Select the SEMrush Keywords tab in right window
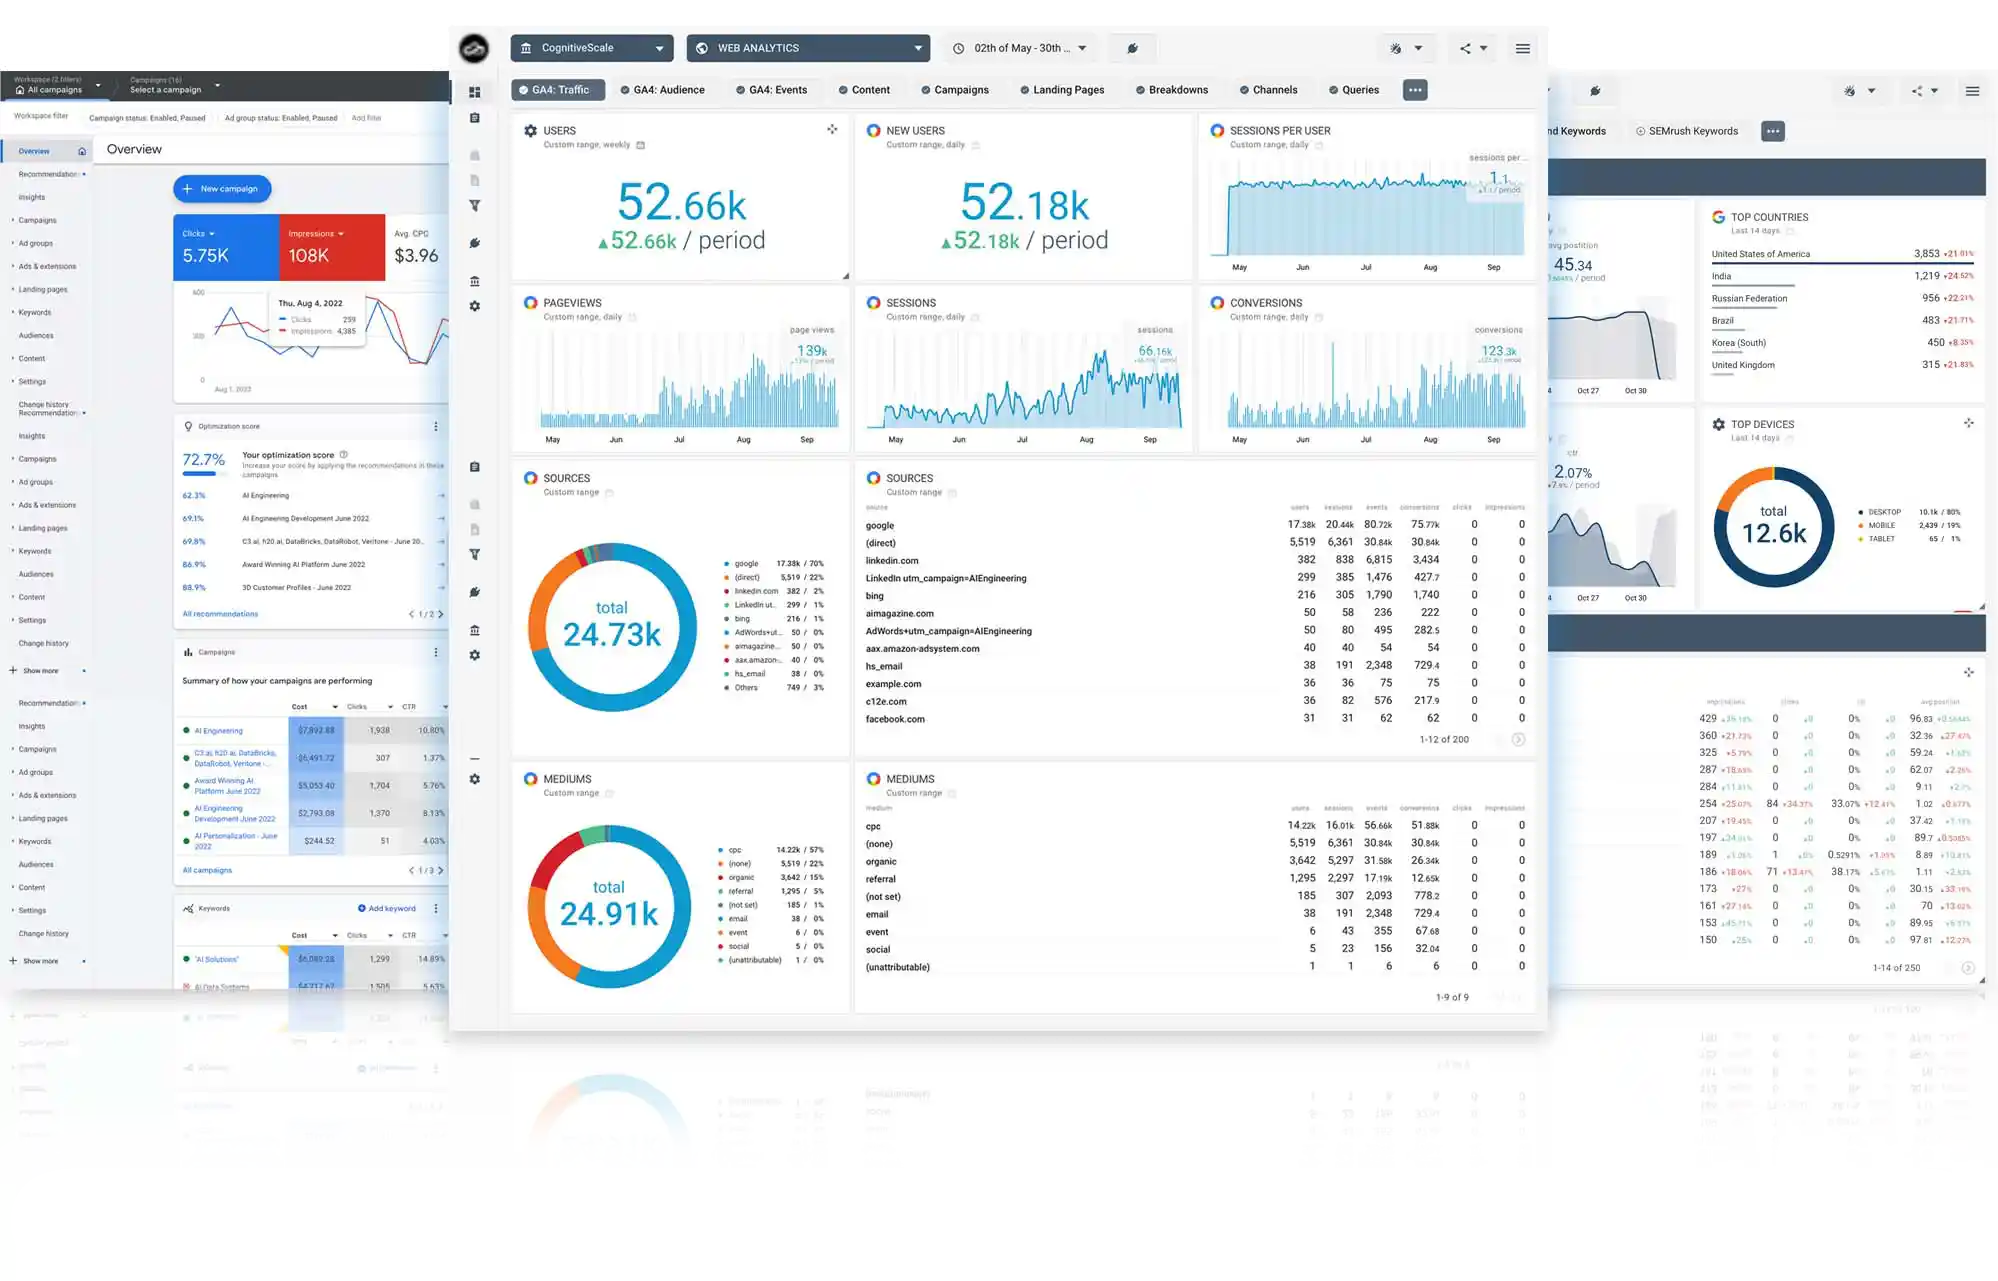 [x=1687, y=131]
